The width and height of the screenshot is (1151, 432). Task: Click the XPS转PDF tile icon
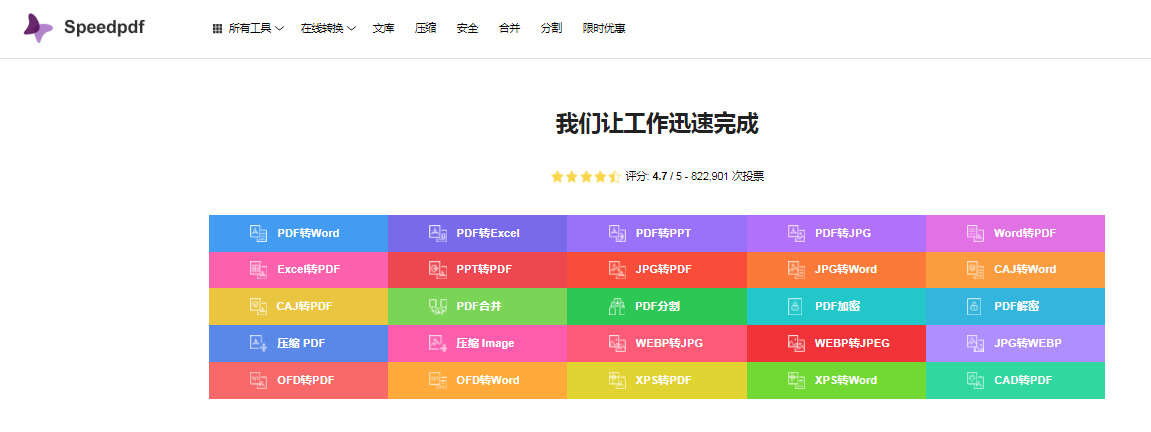pos(617,380)
